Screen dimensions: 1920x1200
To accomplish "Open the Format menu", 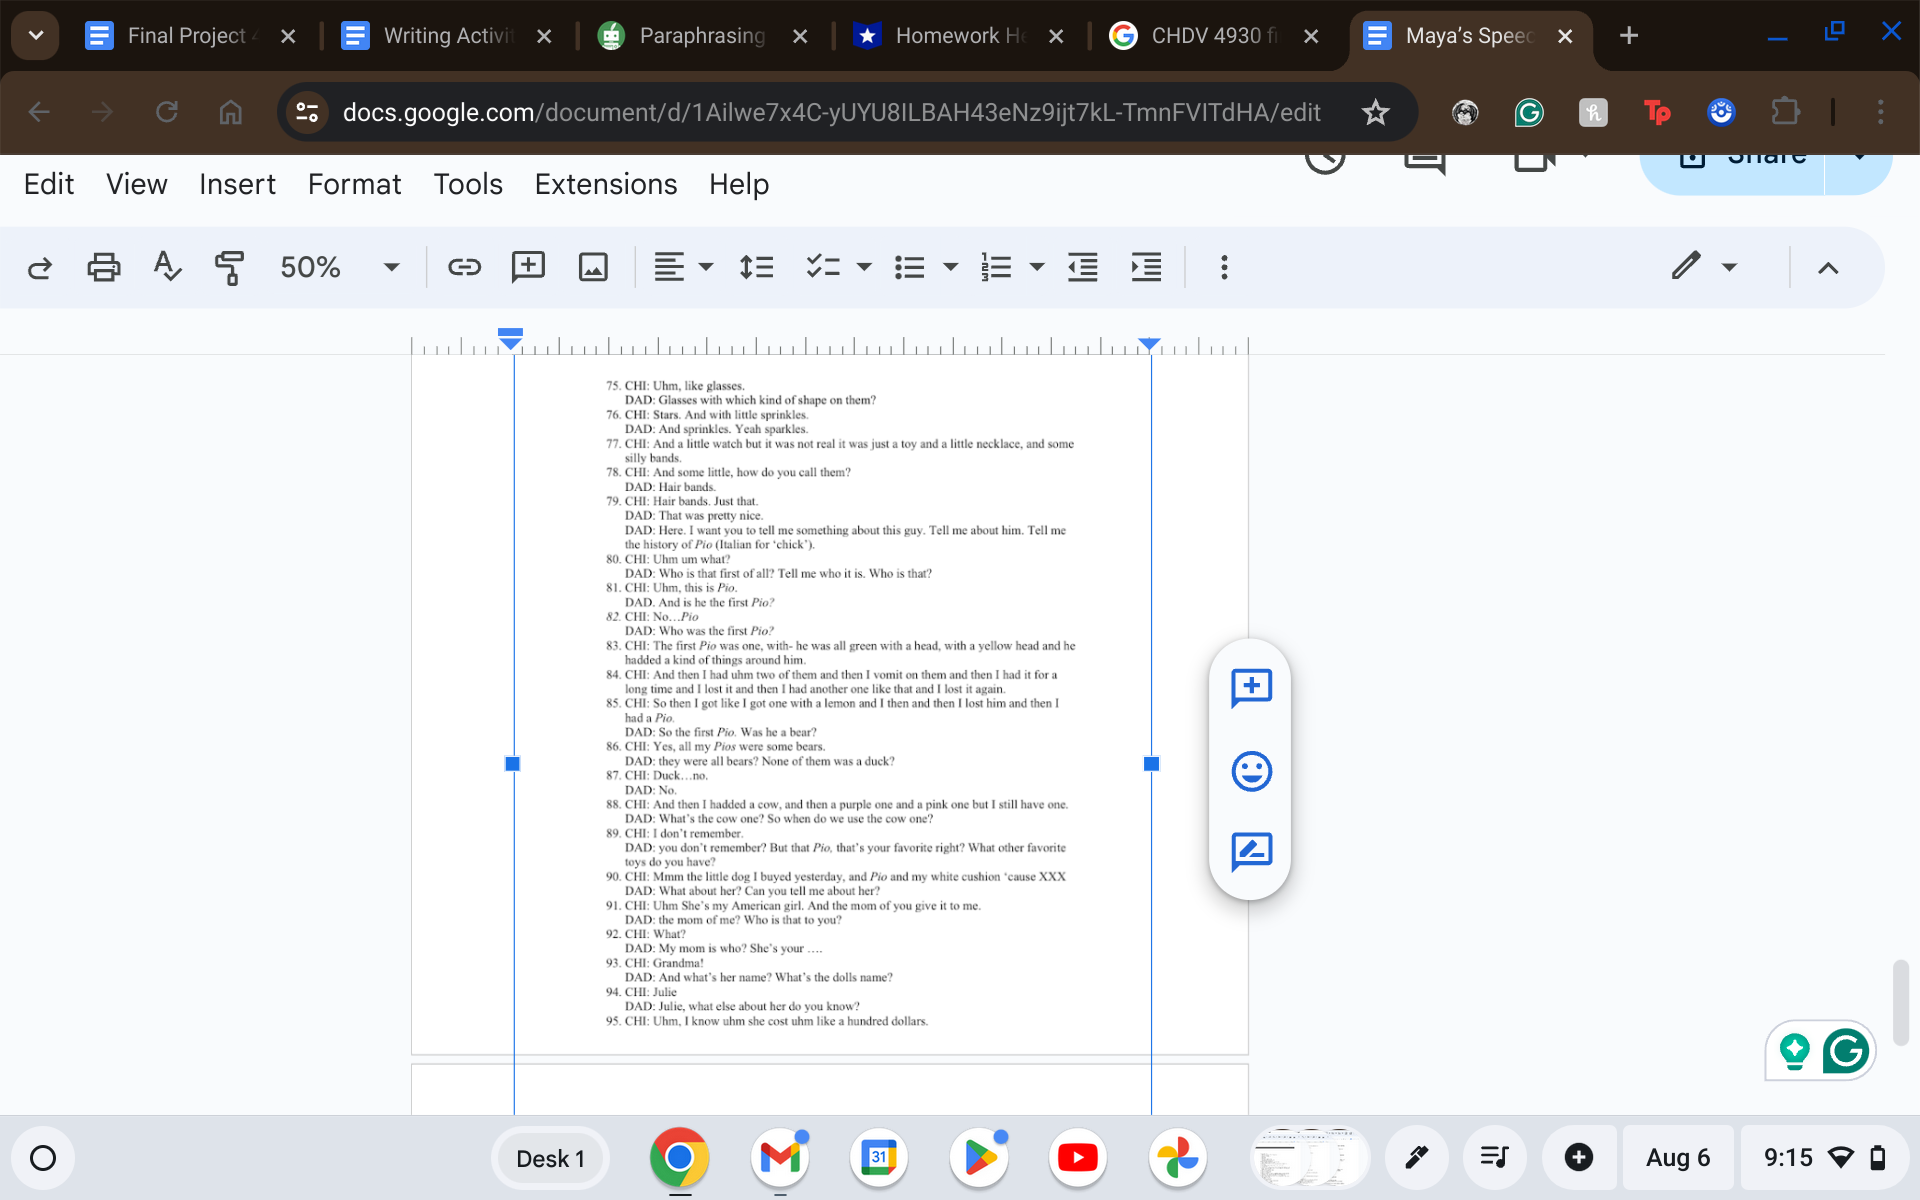I will coord(354,184).
